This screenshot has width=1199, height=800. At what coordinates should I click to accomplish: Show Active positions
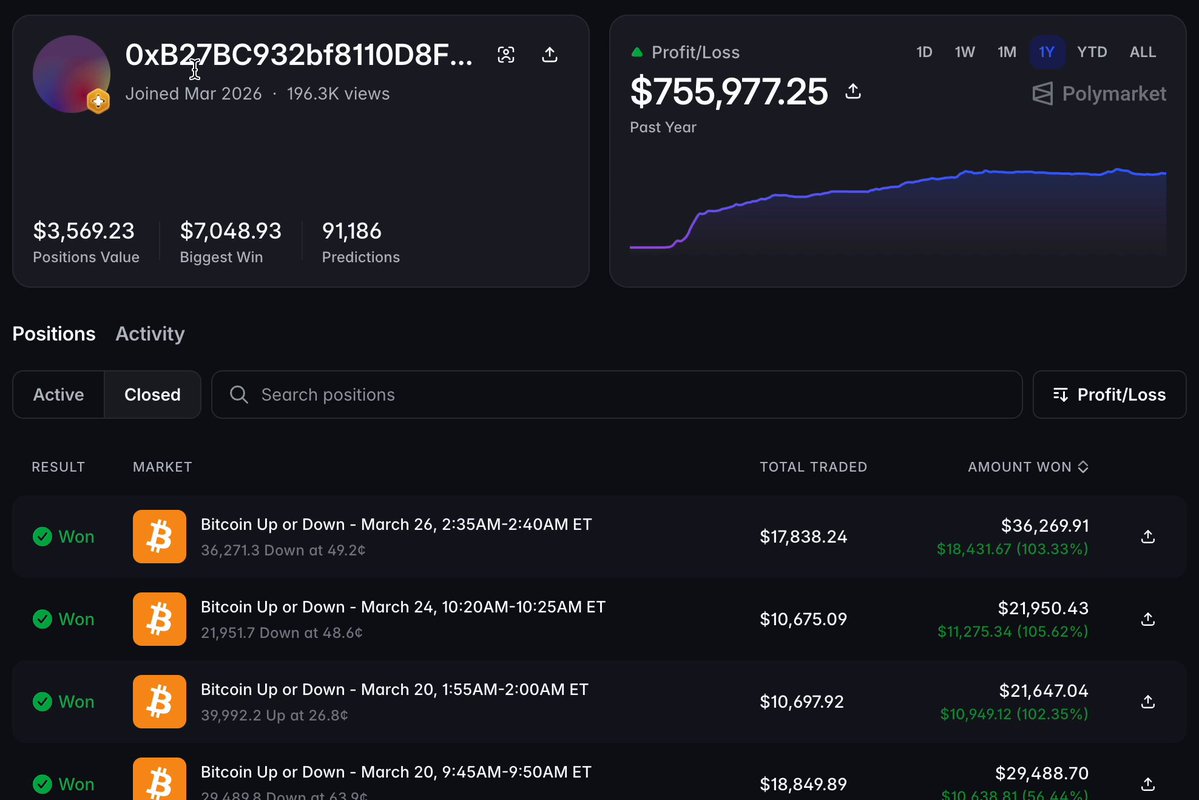point(58,395)
